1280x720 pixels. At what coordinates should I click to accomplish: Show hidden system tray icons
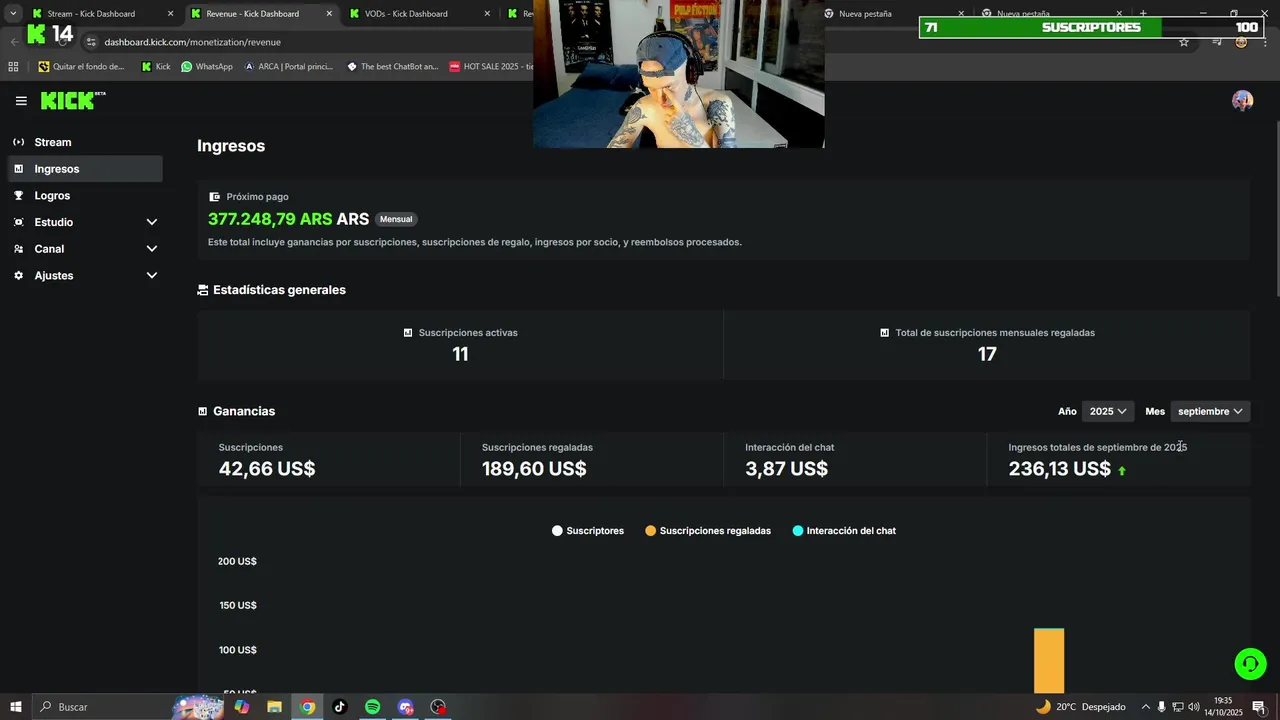coord(1146,707)
